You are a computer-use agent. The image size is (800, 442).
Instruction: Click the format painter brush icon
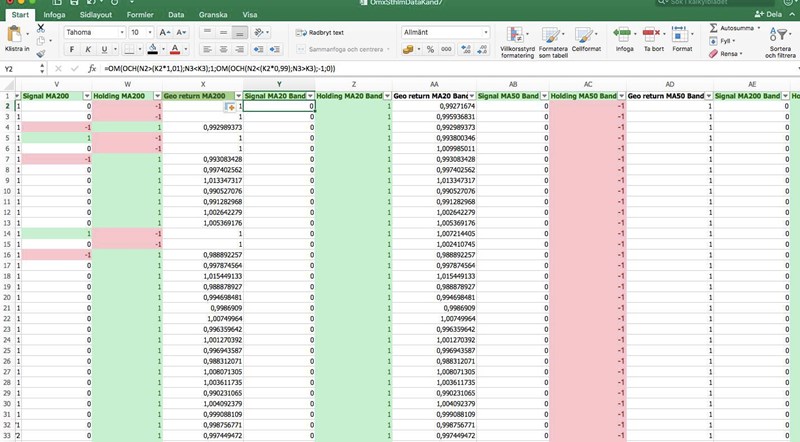(x=41, y=56)
